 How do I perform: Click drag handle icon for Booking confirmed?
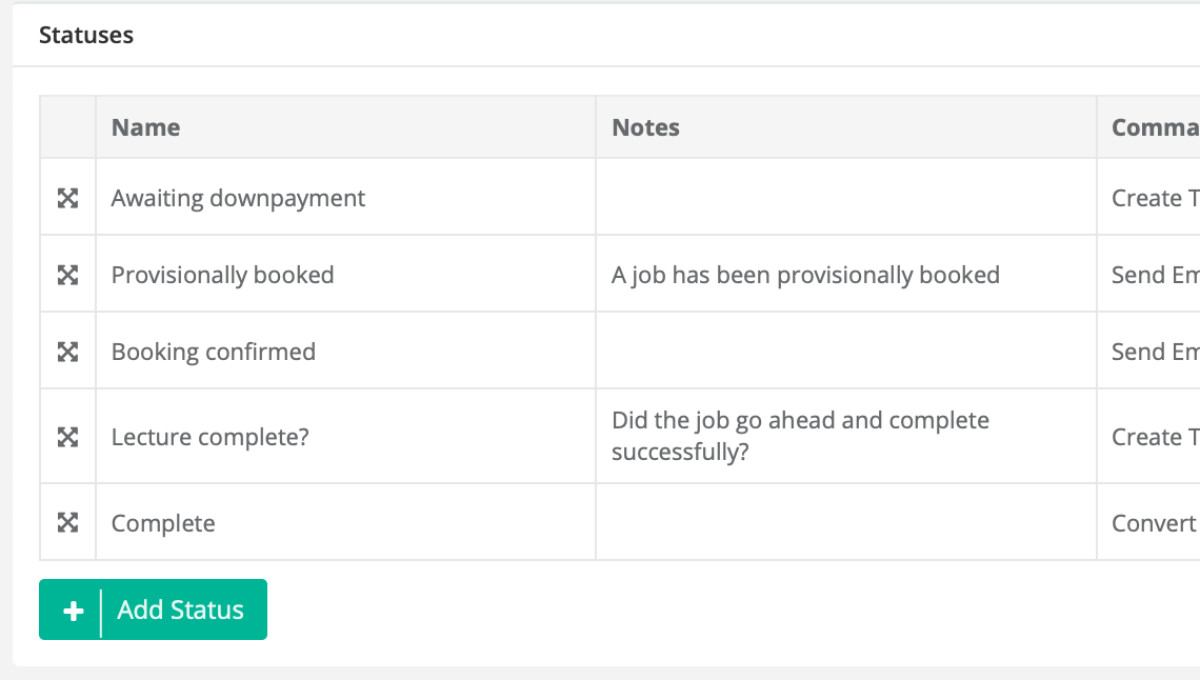point(67,352)
